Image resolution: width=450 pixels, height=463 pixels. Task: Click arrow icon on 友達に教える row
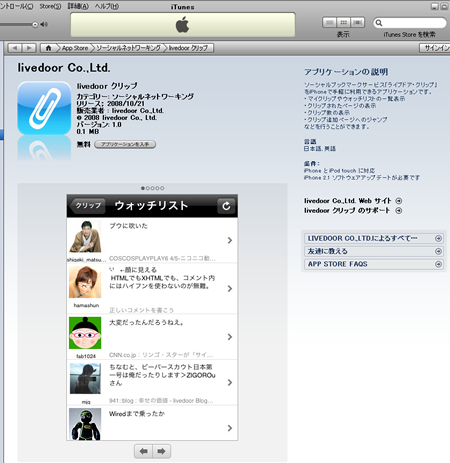point(439,251)
